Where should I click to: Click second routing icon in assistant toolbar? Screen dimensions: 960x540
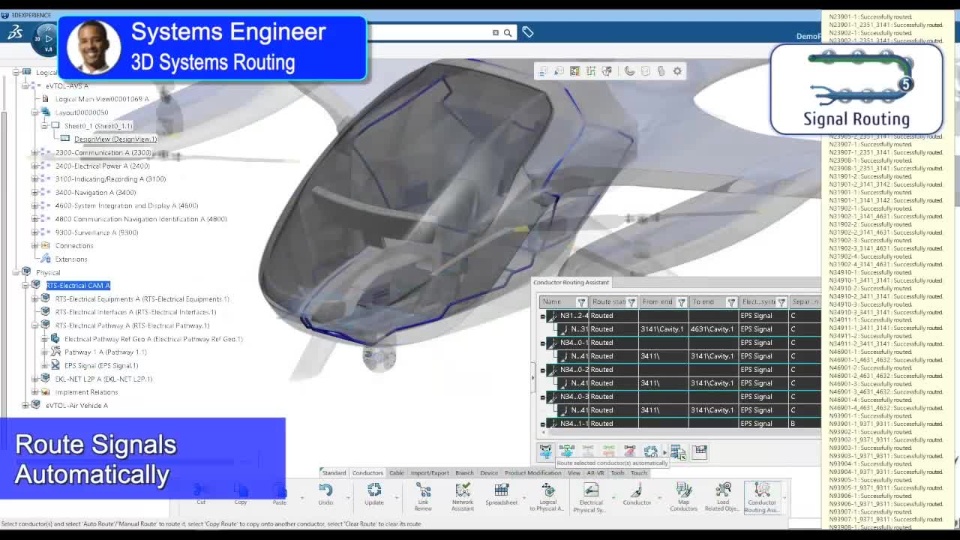pyautogui.click(x=567, y=452)
